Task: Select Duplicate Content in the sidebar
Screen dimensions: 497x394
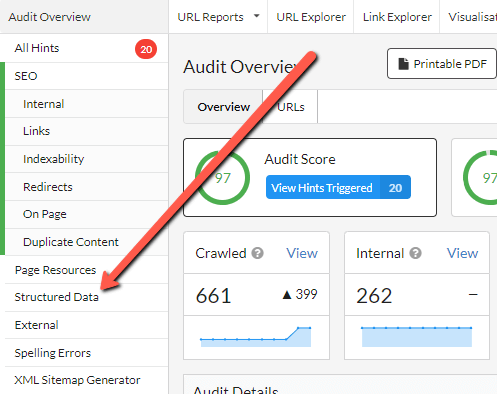Action: pyautogui.click(x=71, y=242)
